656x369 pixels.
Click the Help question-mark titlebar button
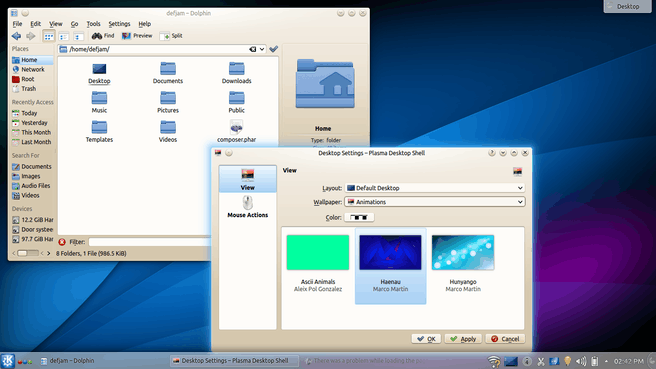492,153
